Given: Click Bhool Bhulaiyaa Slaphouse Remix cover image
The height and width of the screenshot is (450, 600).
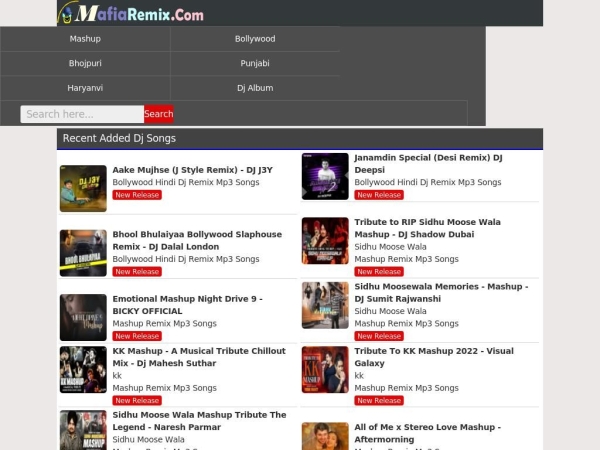Looking at the screenshot, I should (x=83, y=253).
